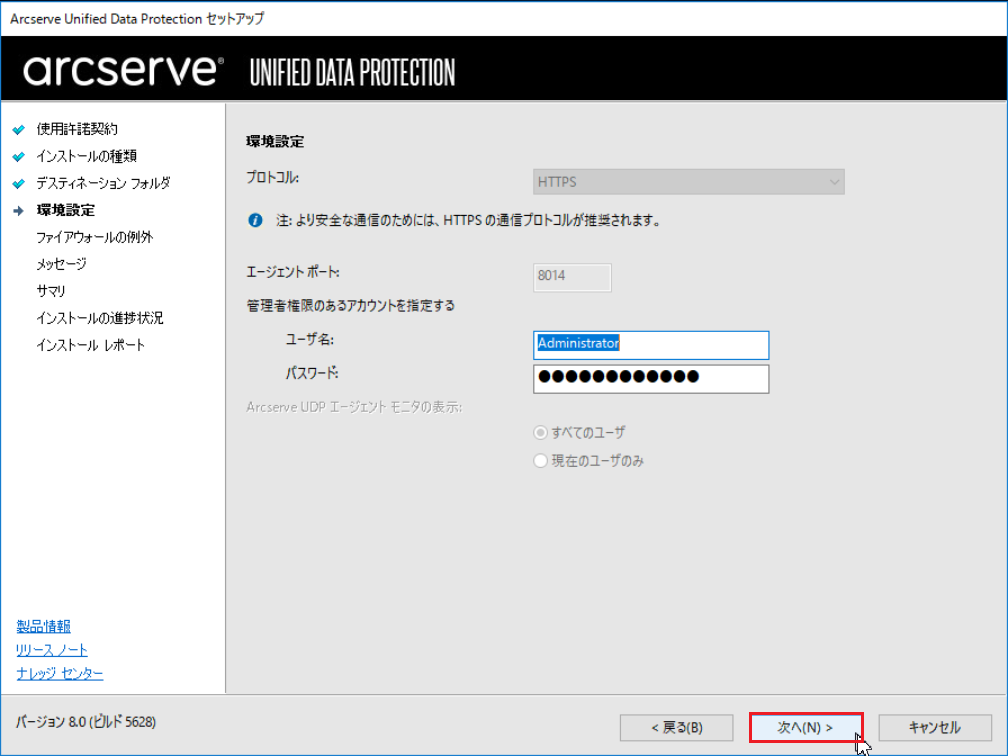Viewport: 1008px width, 756px height.
Task: Click the checkmark icon beside デスティネーション フォルダ
Action: (19, 184)
